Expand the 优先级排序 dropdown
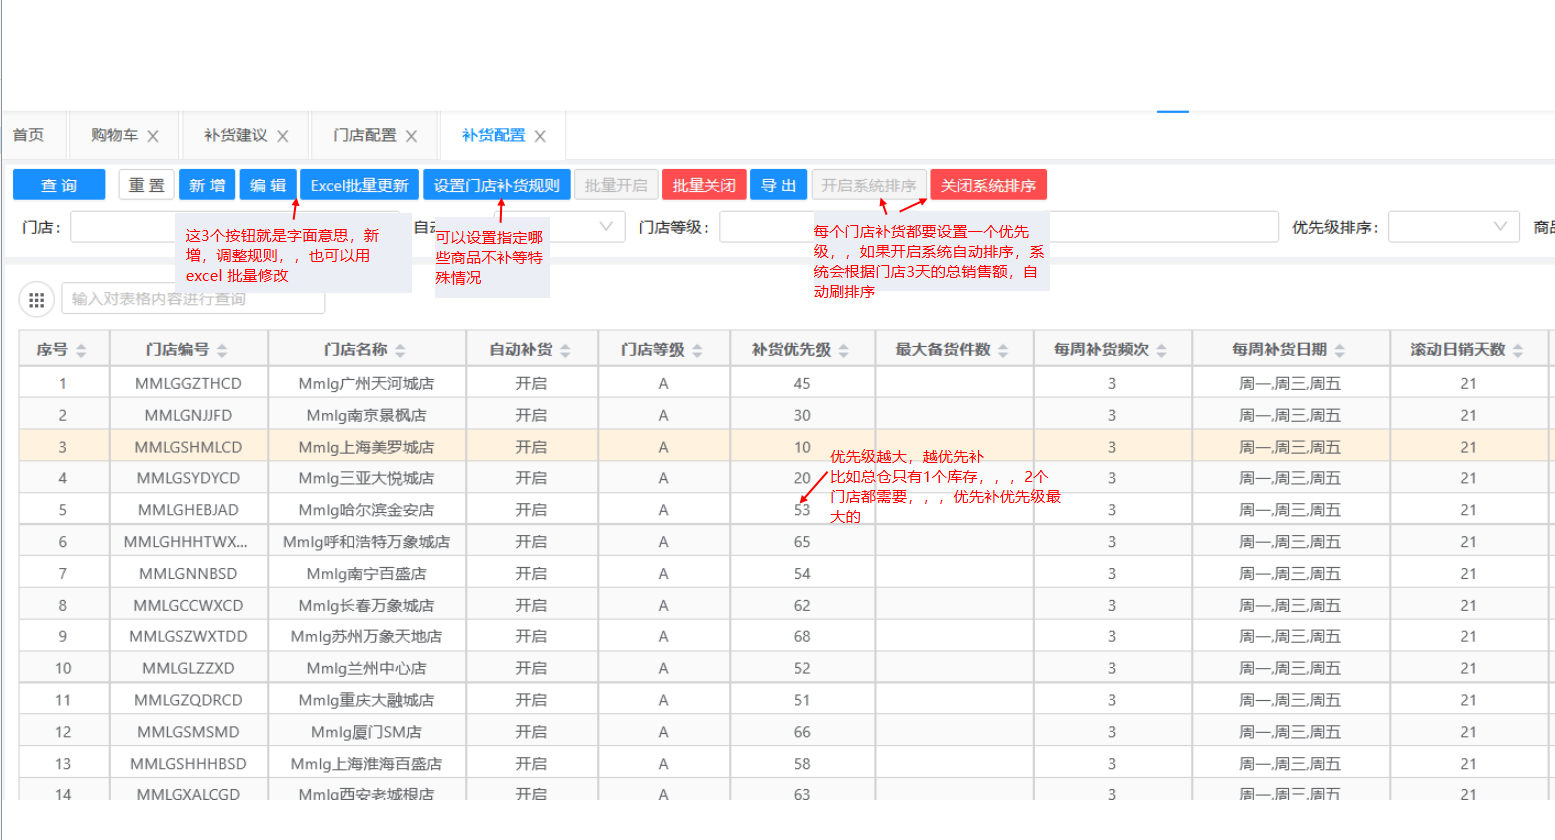 (x=1499, y=227)
